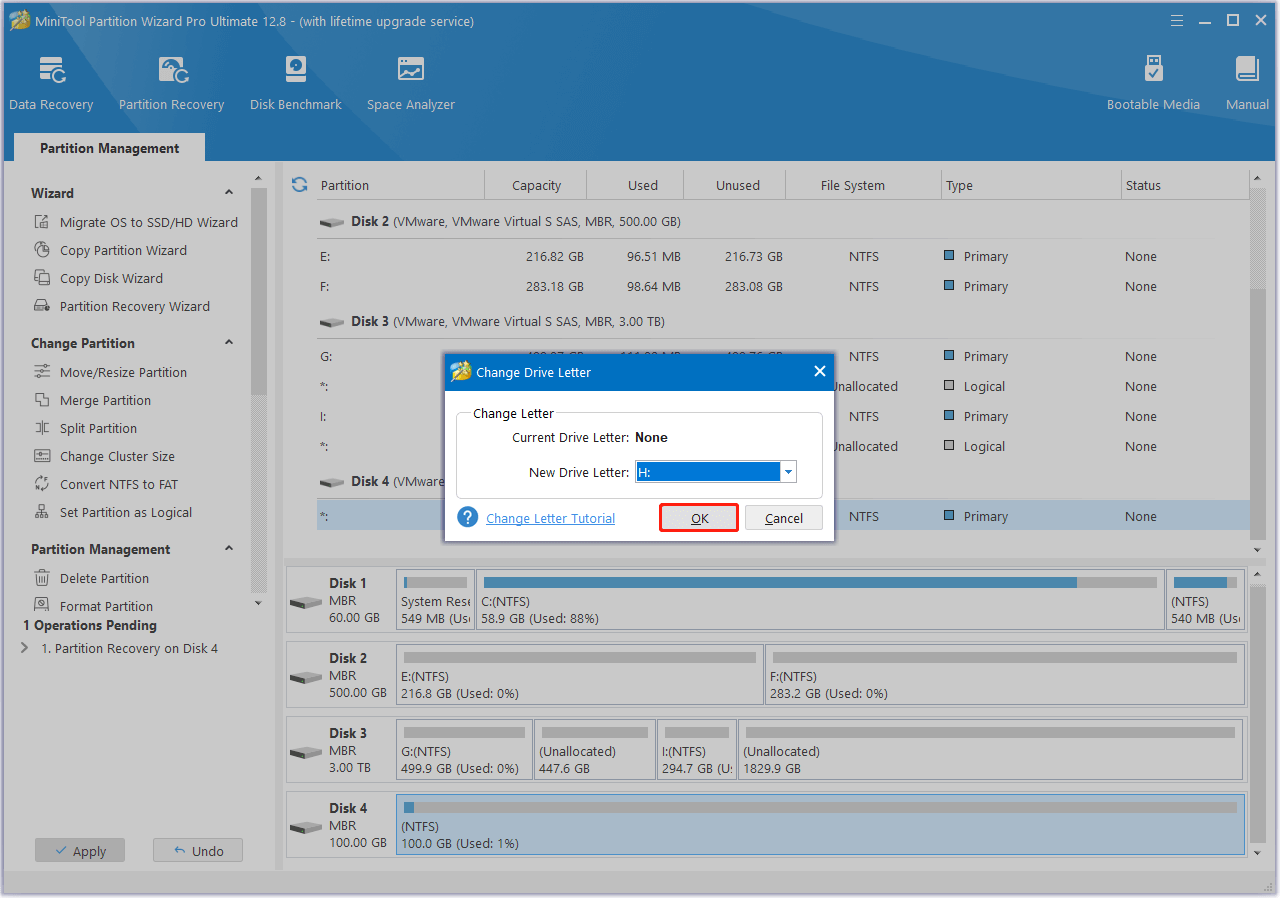Click the Copy Partition Wizard icon

[42, 250]
